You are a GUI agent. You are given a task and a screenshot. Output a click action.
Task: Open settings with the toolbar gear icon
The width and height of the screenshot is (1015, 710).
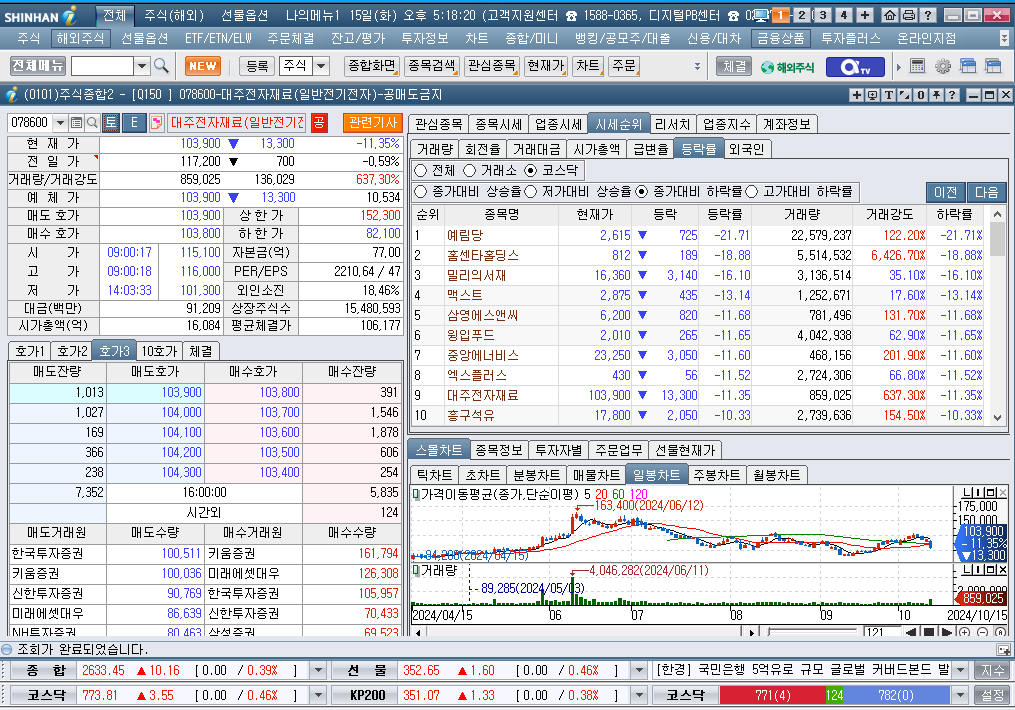[942, 66]
